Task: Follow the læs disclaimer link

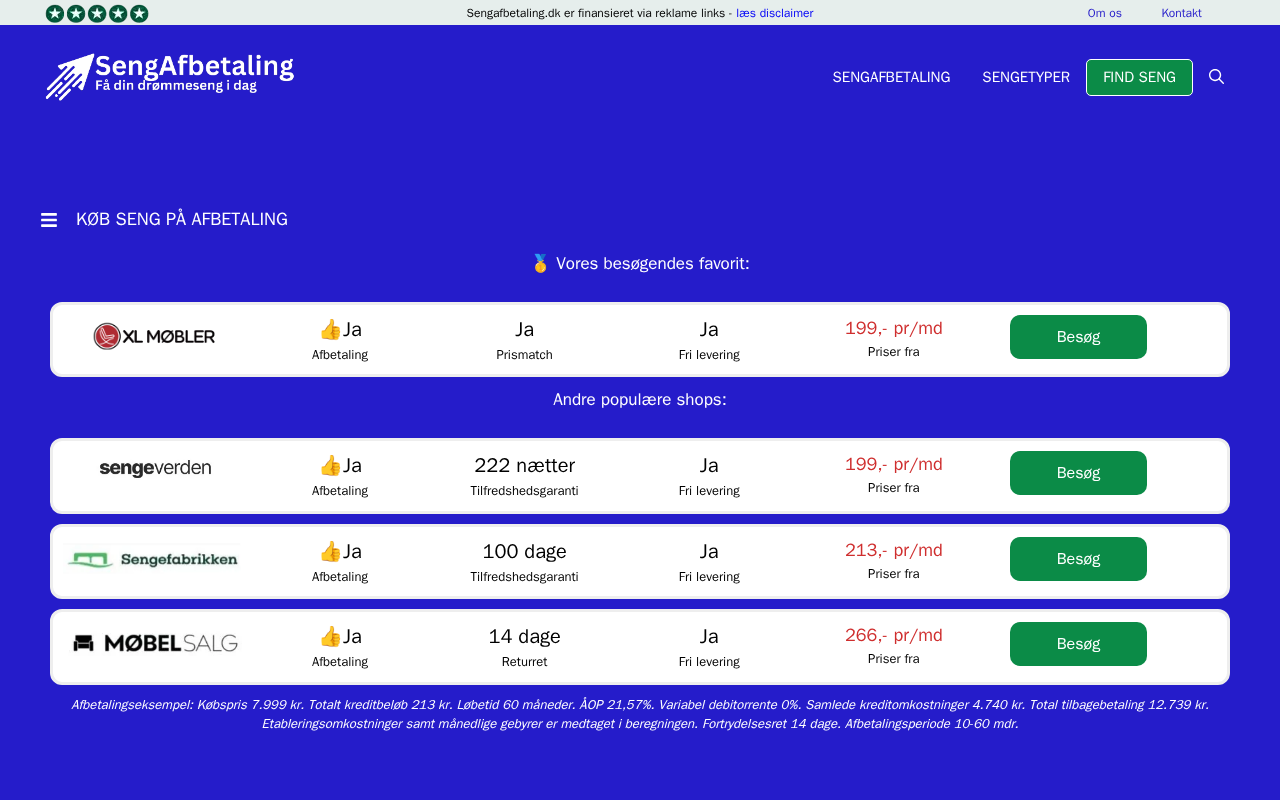Action: pos(774,13)
